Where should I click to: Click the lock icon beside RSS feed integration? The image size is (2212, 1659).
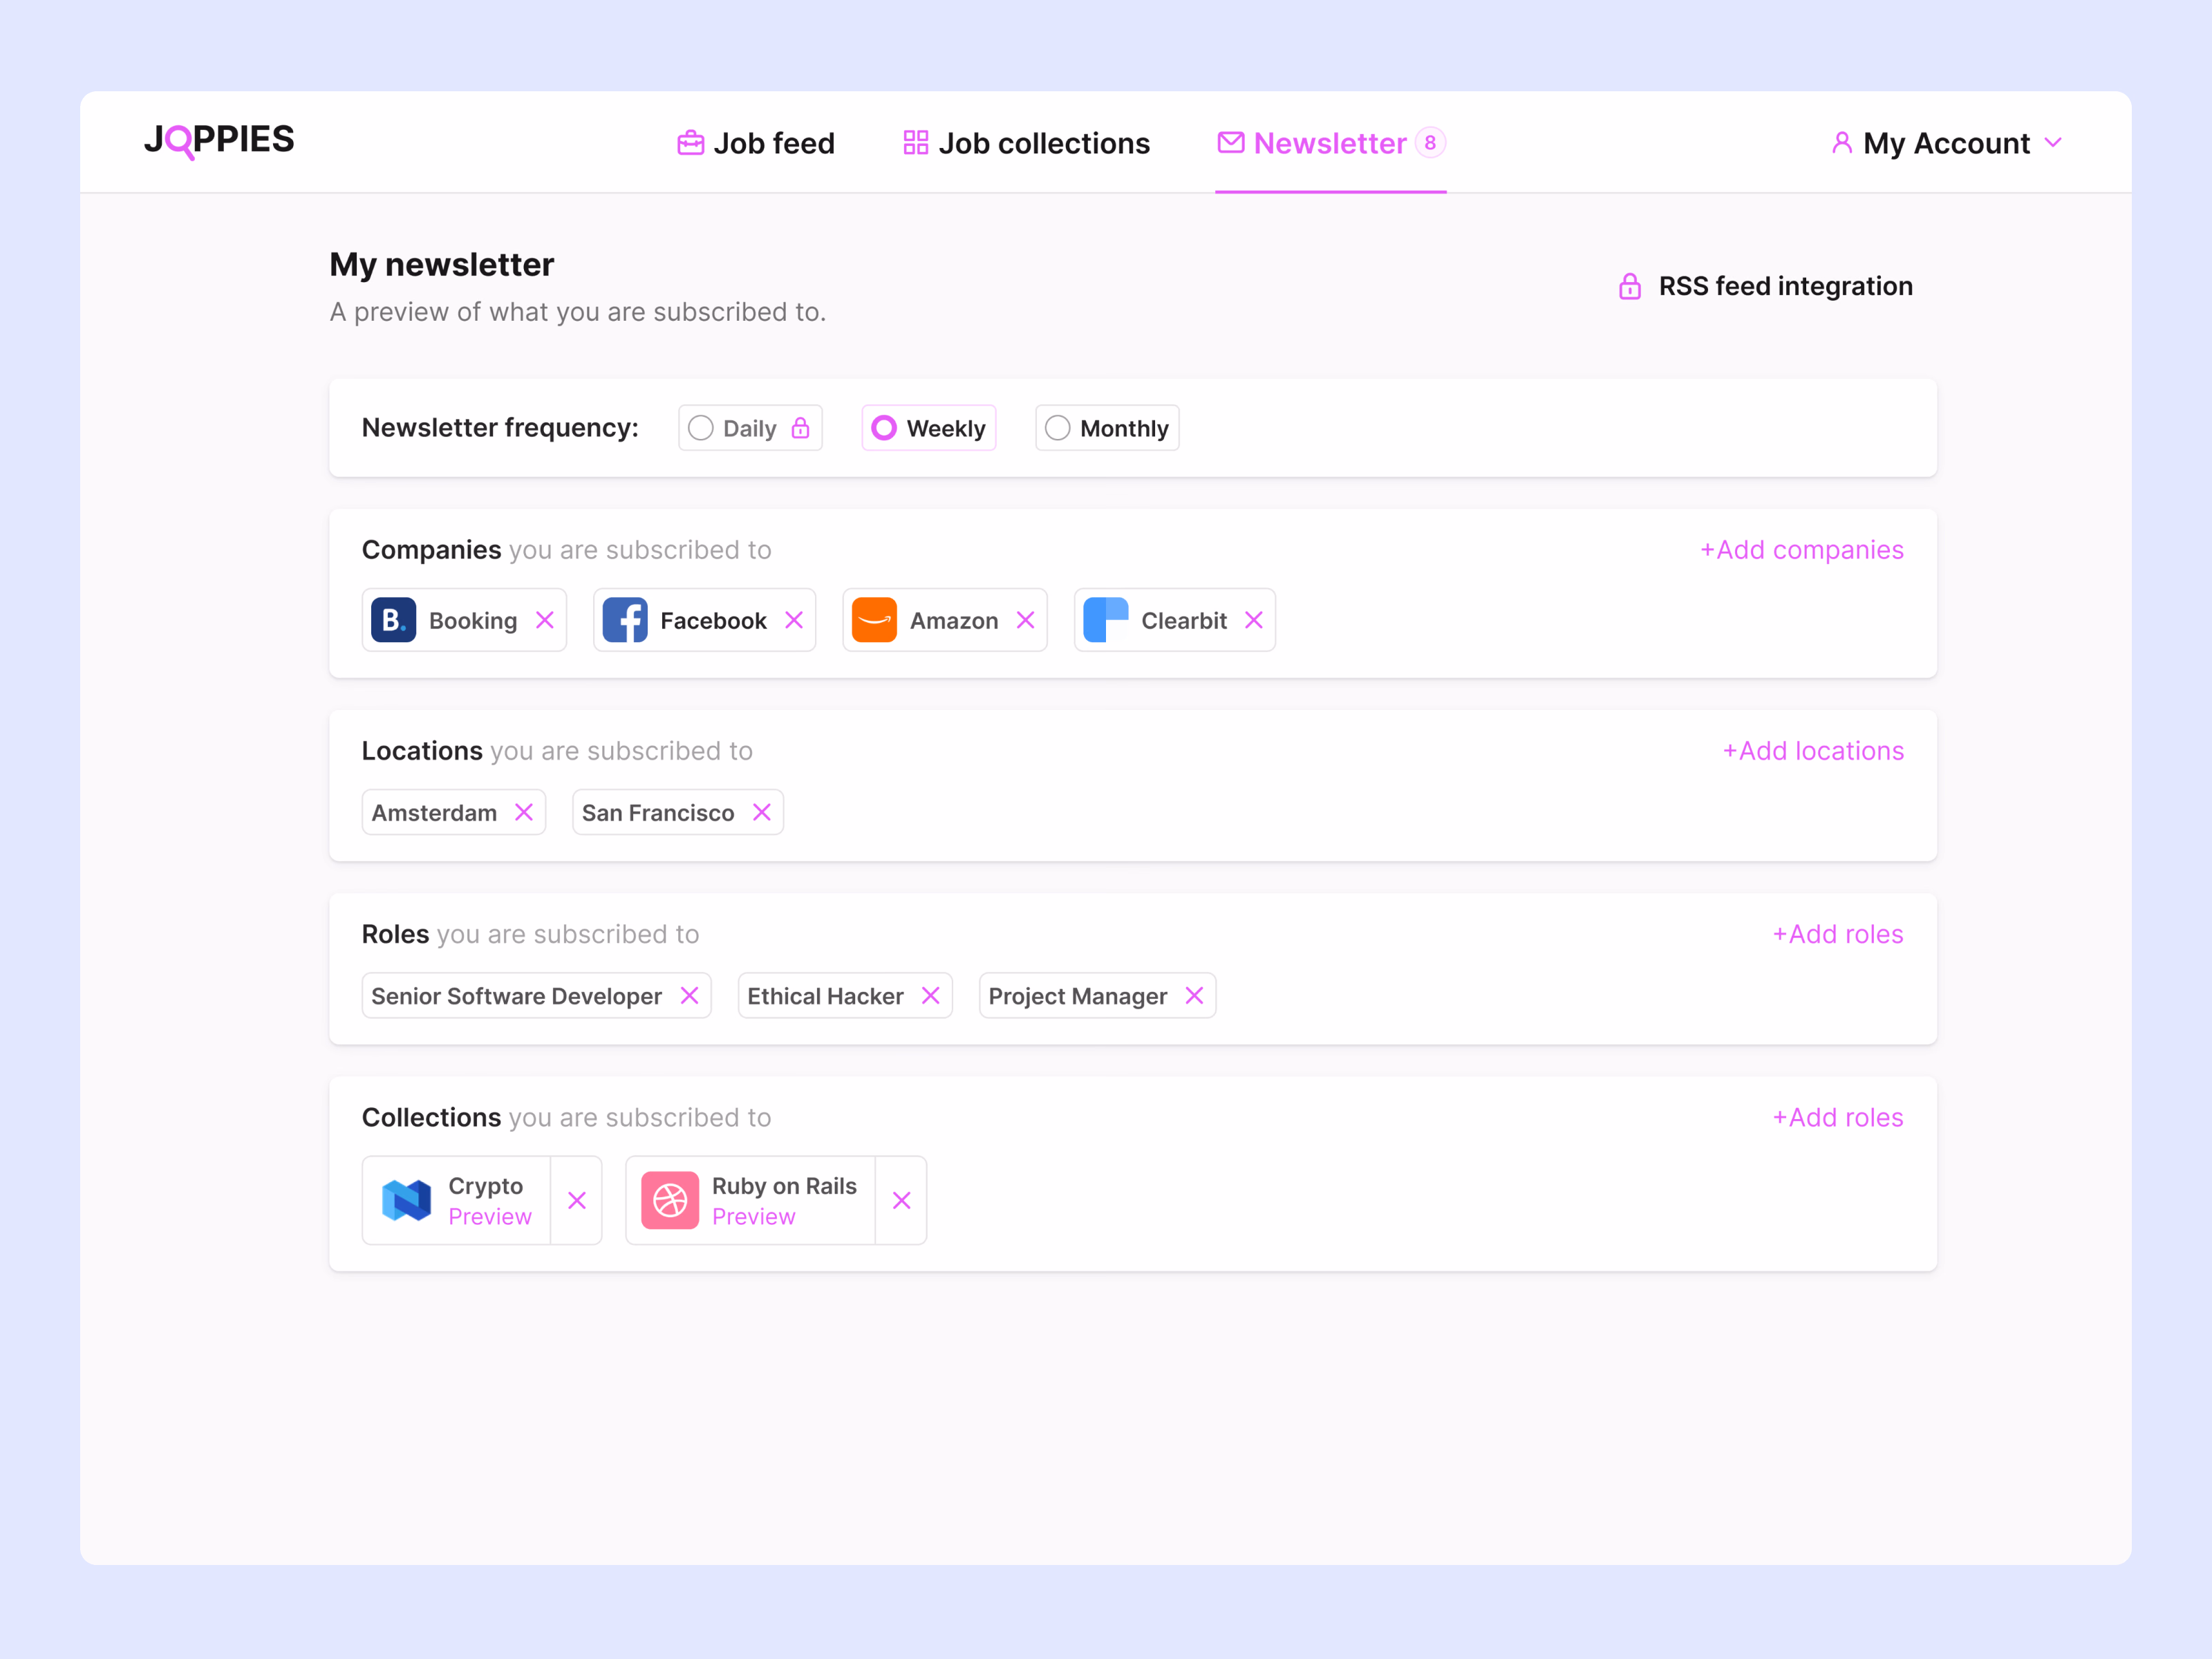[x=1630, y=286]
